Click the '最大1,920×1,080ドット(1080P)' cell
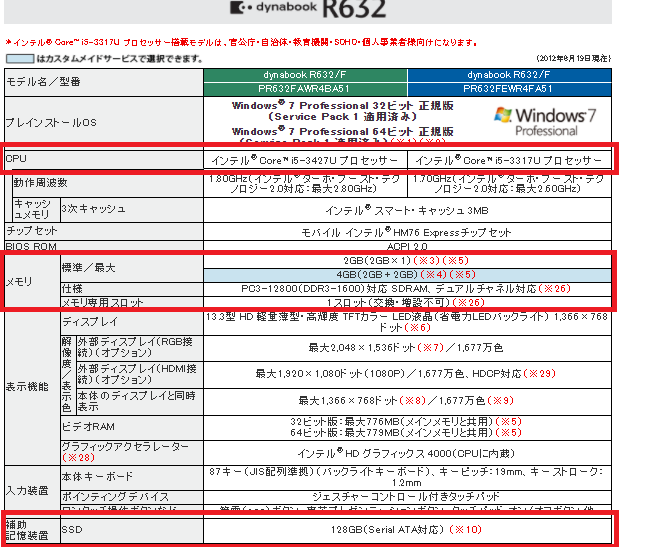The image size is (651, 547). pyautogui.click(x=407, y=374)
